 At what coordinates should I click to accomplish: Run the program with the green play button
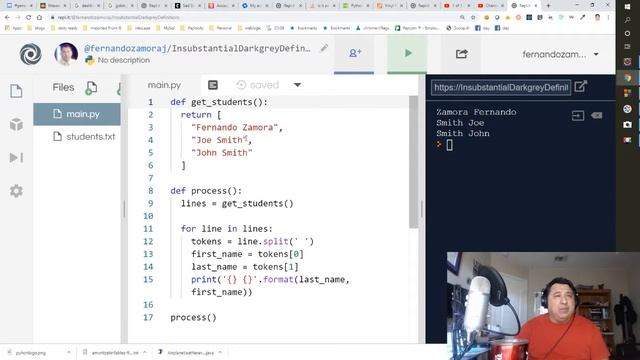pos(407,53)
